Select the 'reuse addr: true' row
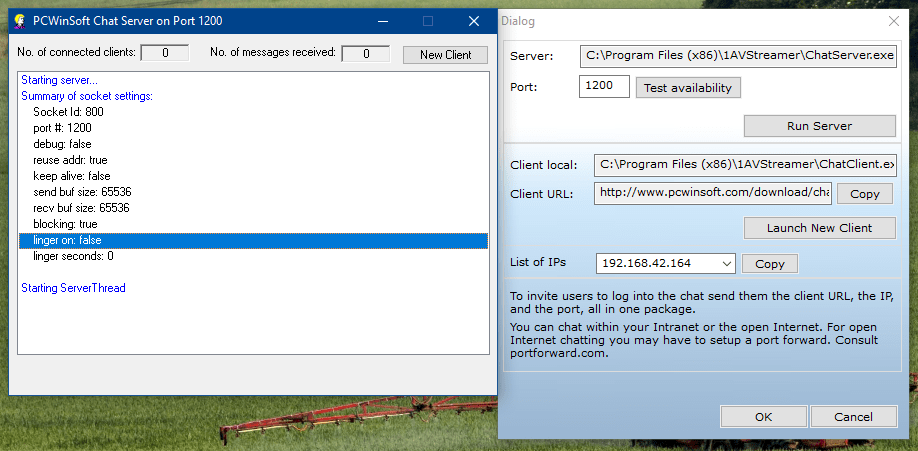The width and height of the screenshot is (918, 451). coord(254,160)
